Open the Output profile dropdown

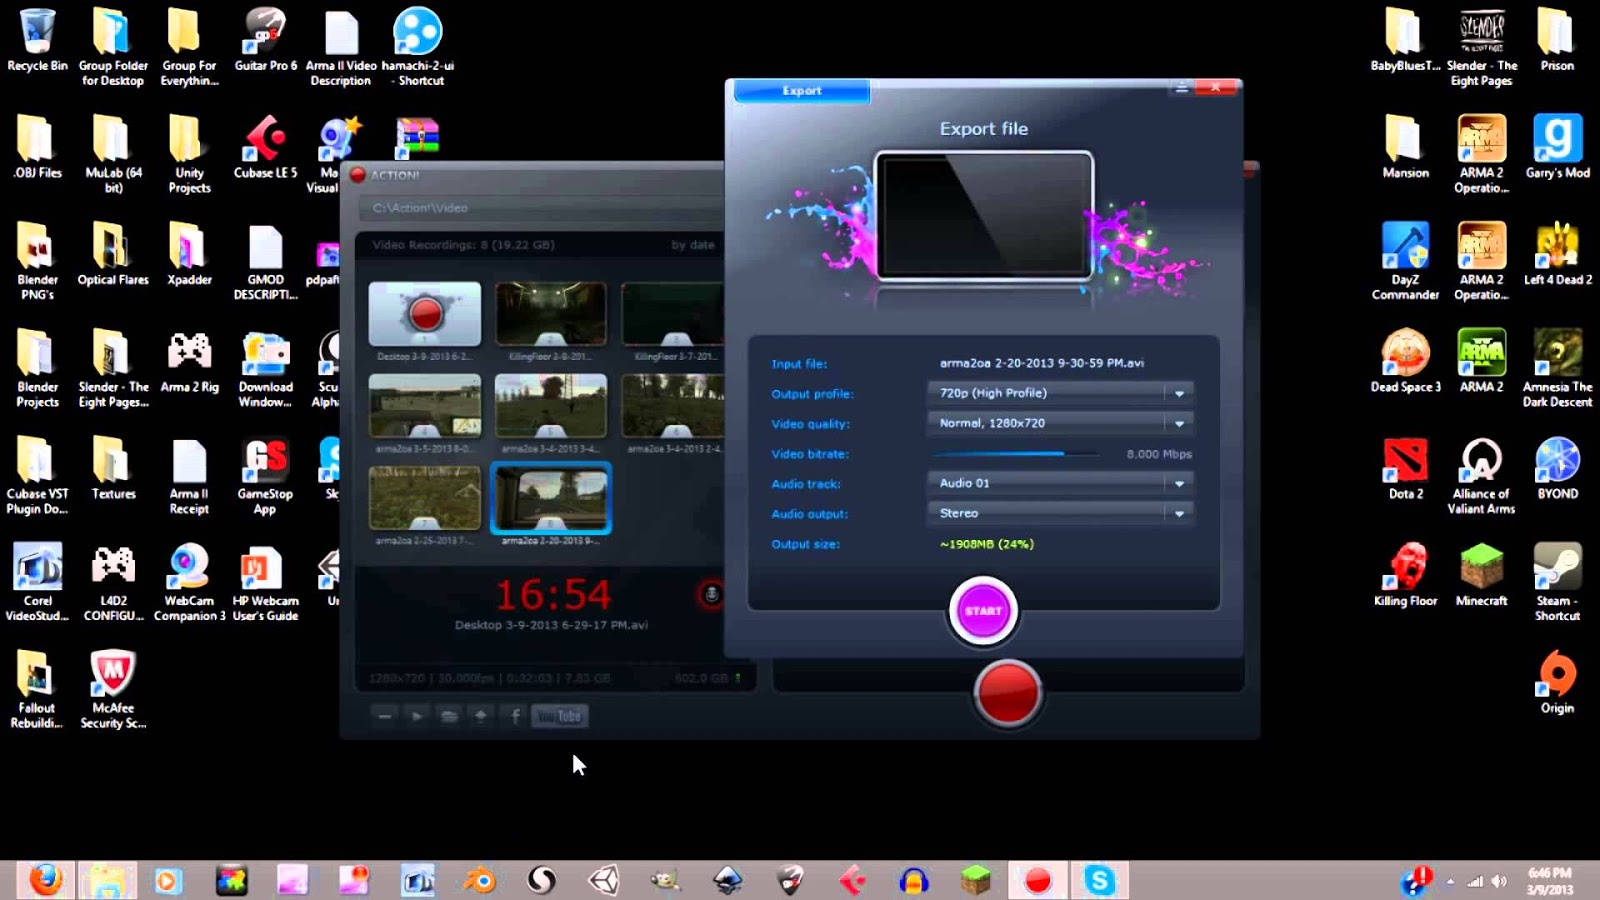(x=1178, y=393)
